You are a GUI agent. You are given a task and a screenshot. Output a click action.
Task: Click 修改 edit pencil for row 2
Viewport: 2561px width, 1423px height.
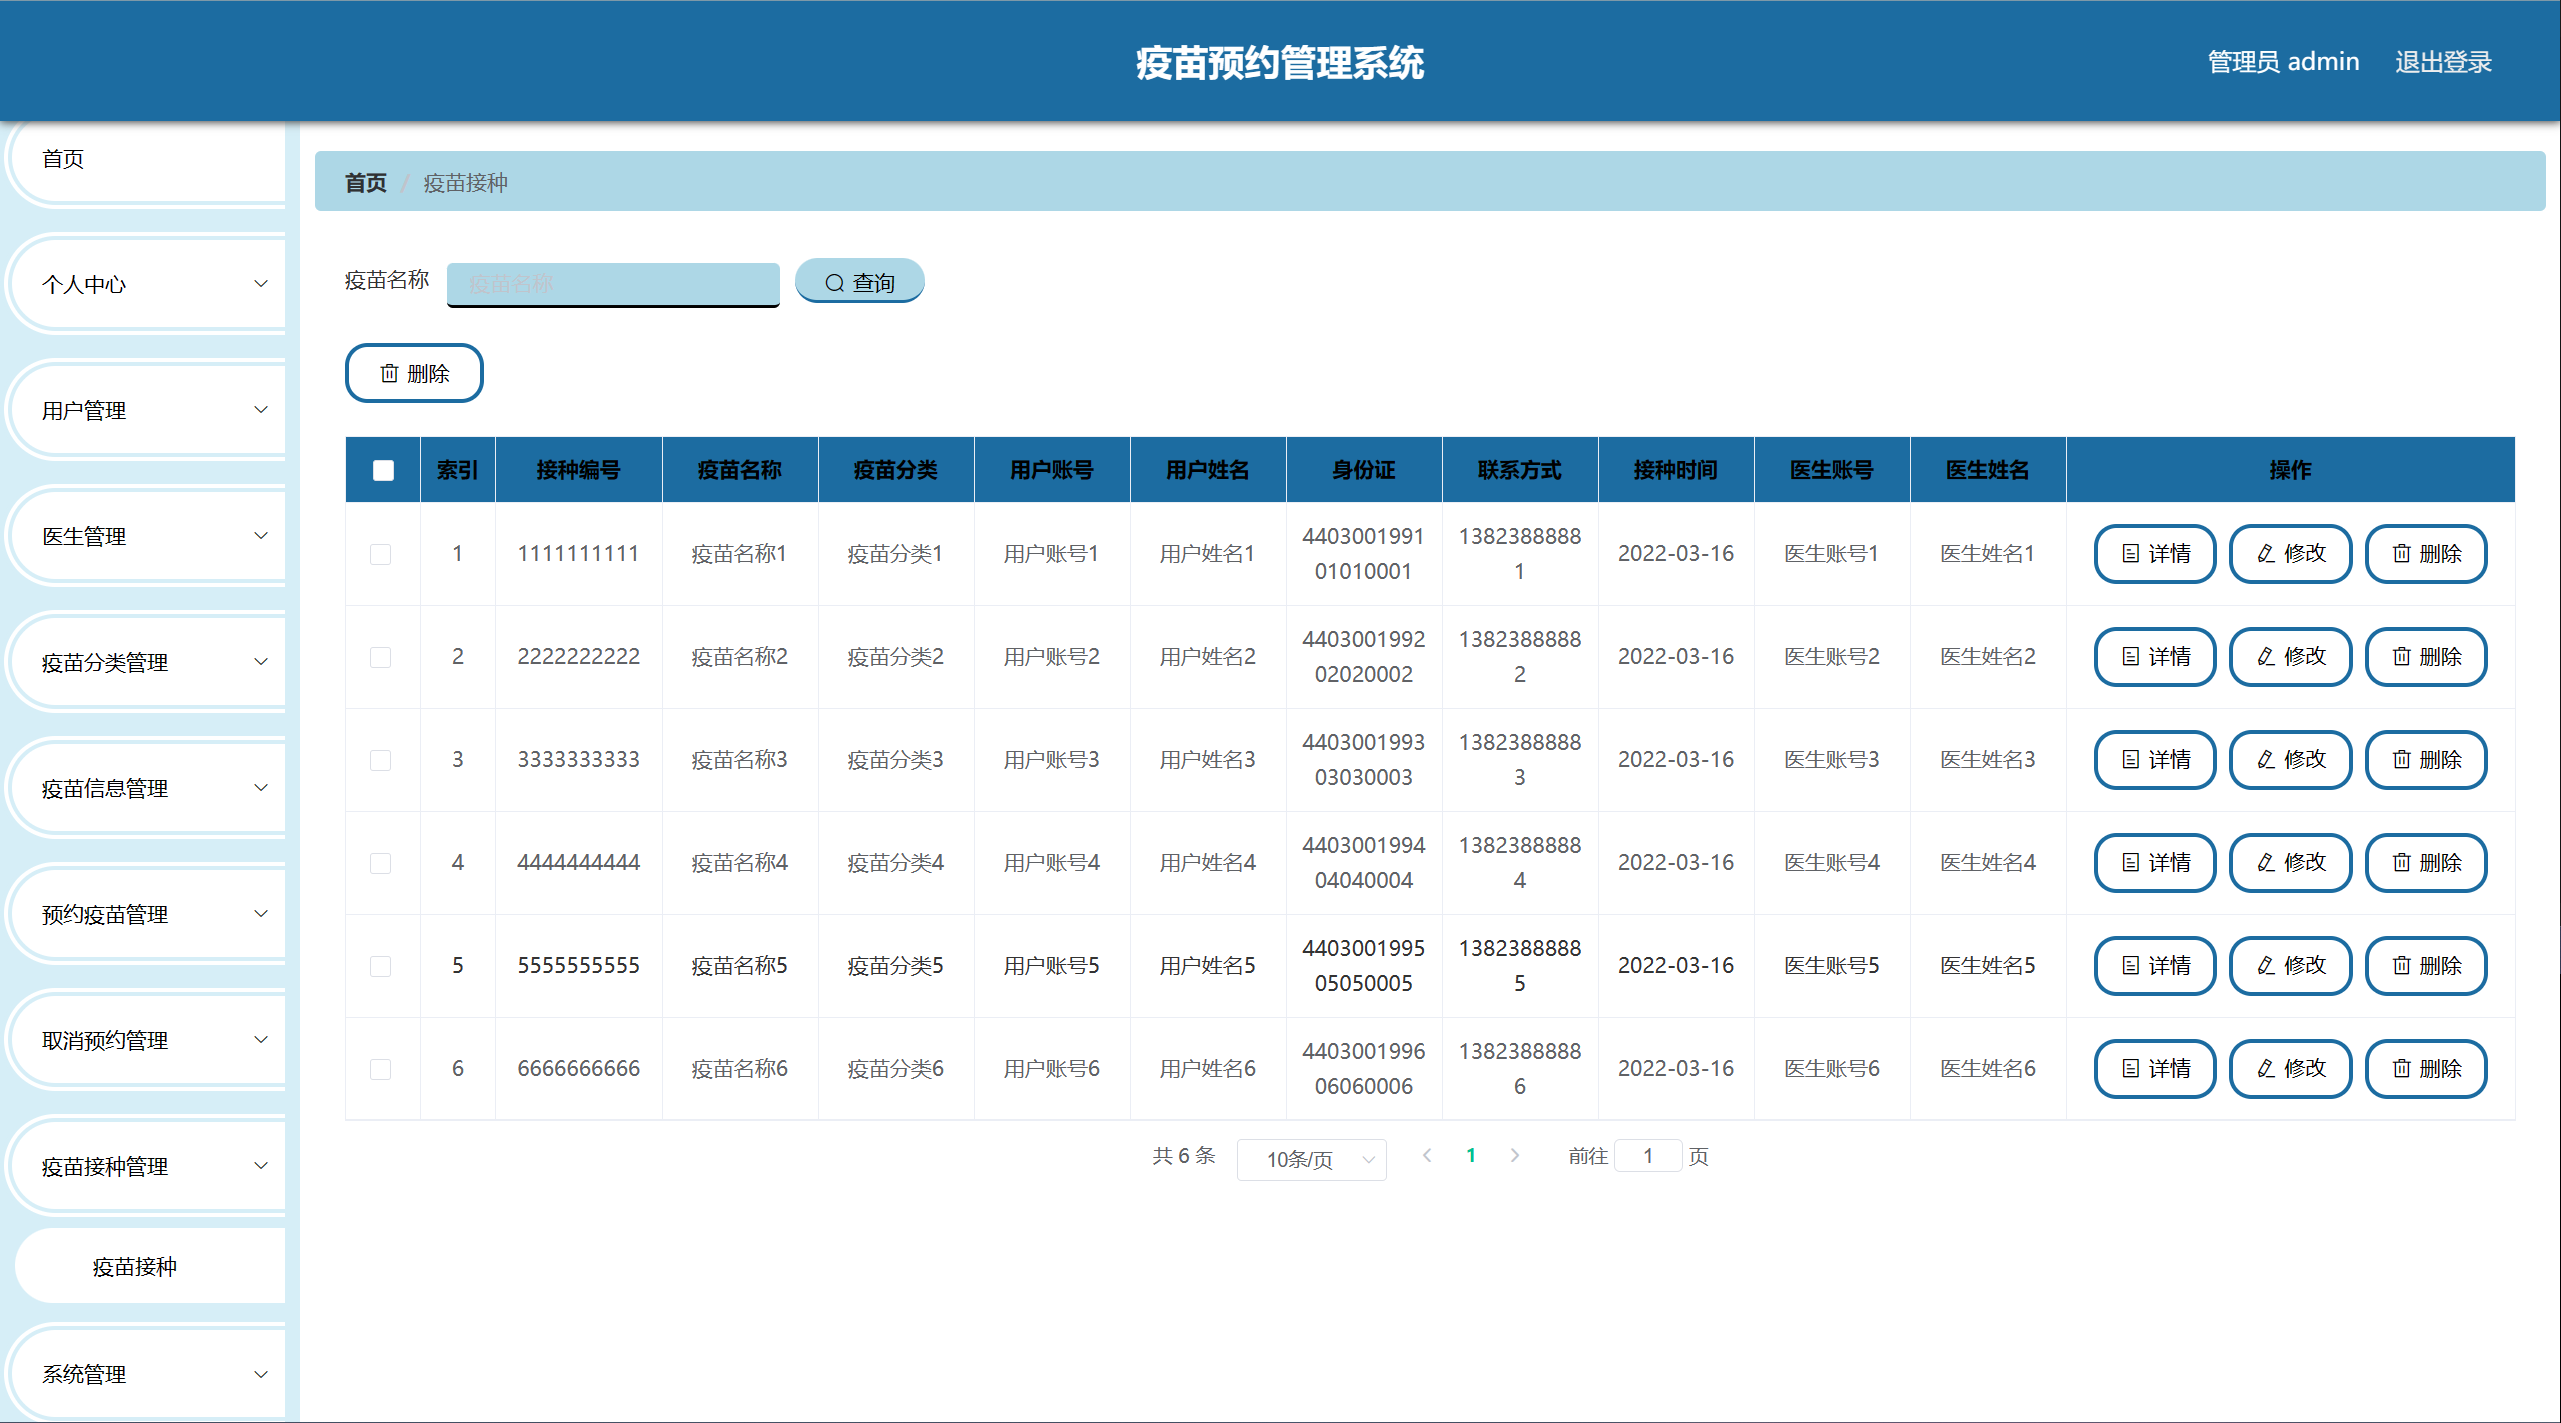click(2290, 656)
